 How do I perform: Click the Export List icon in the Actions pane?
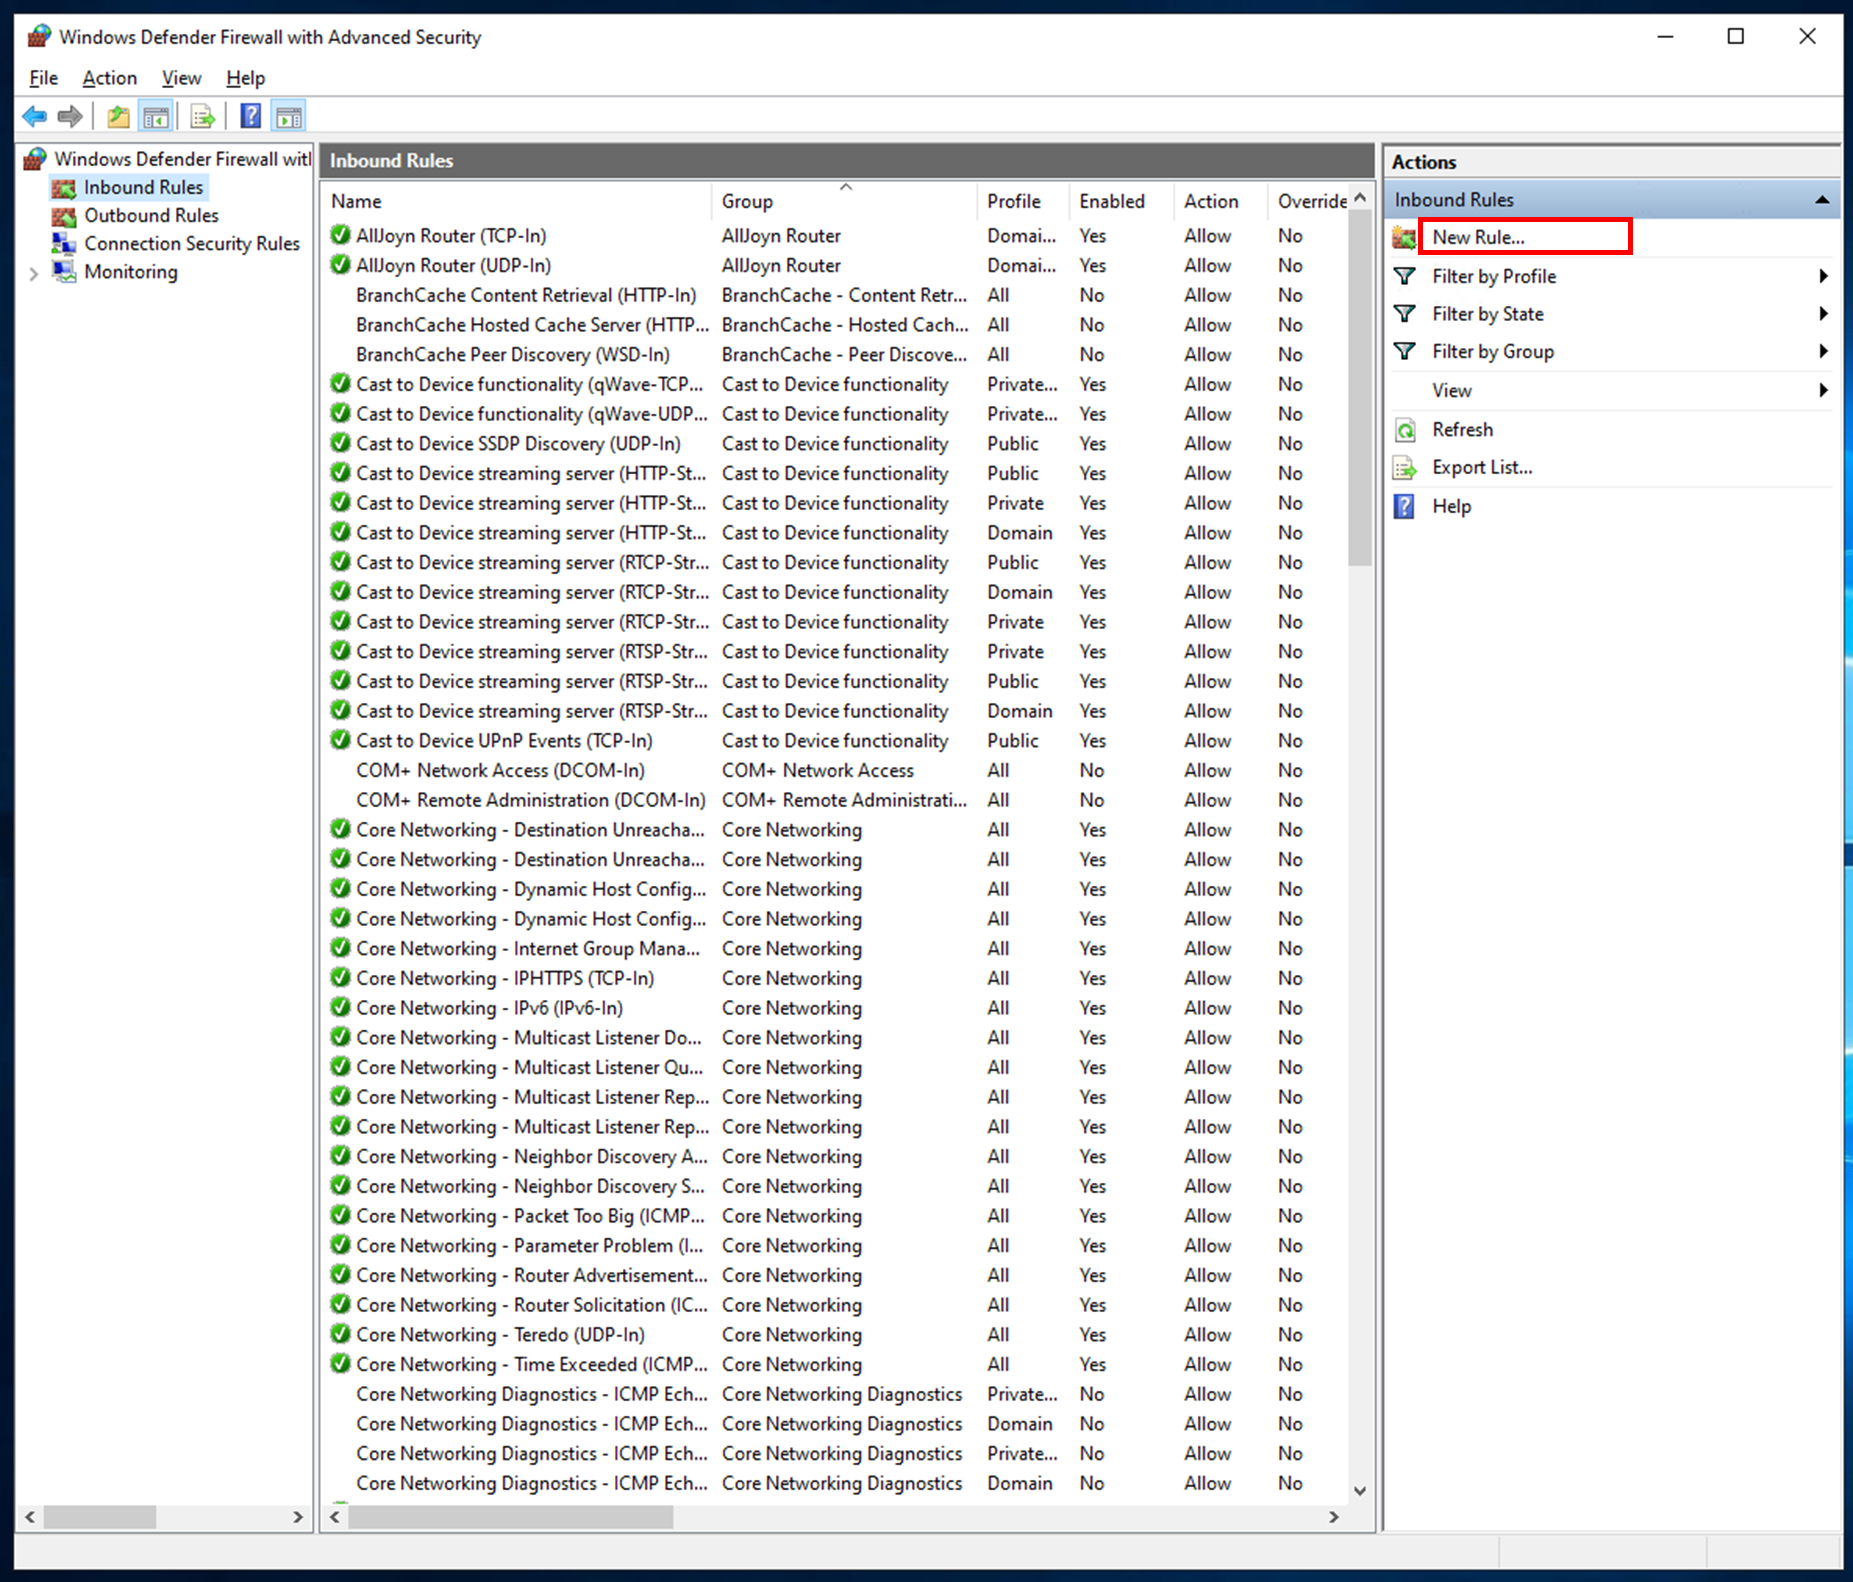1405,468
